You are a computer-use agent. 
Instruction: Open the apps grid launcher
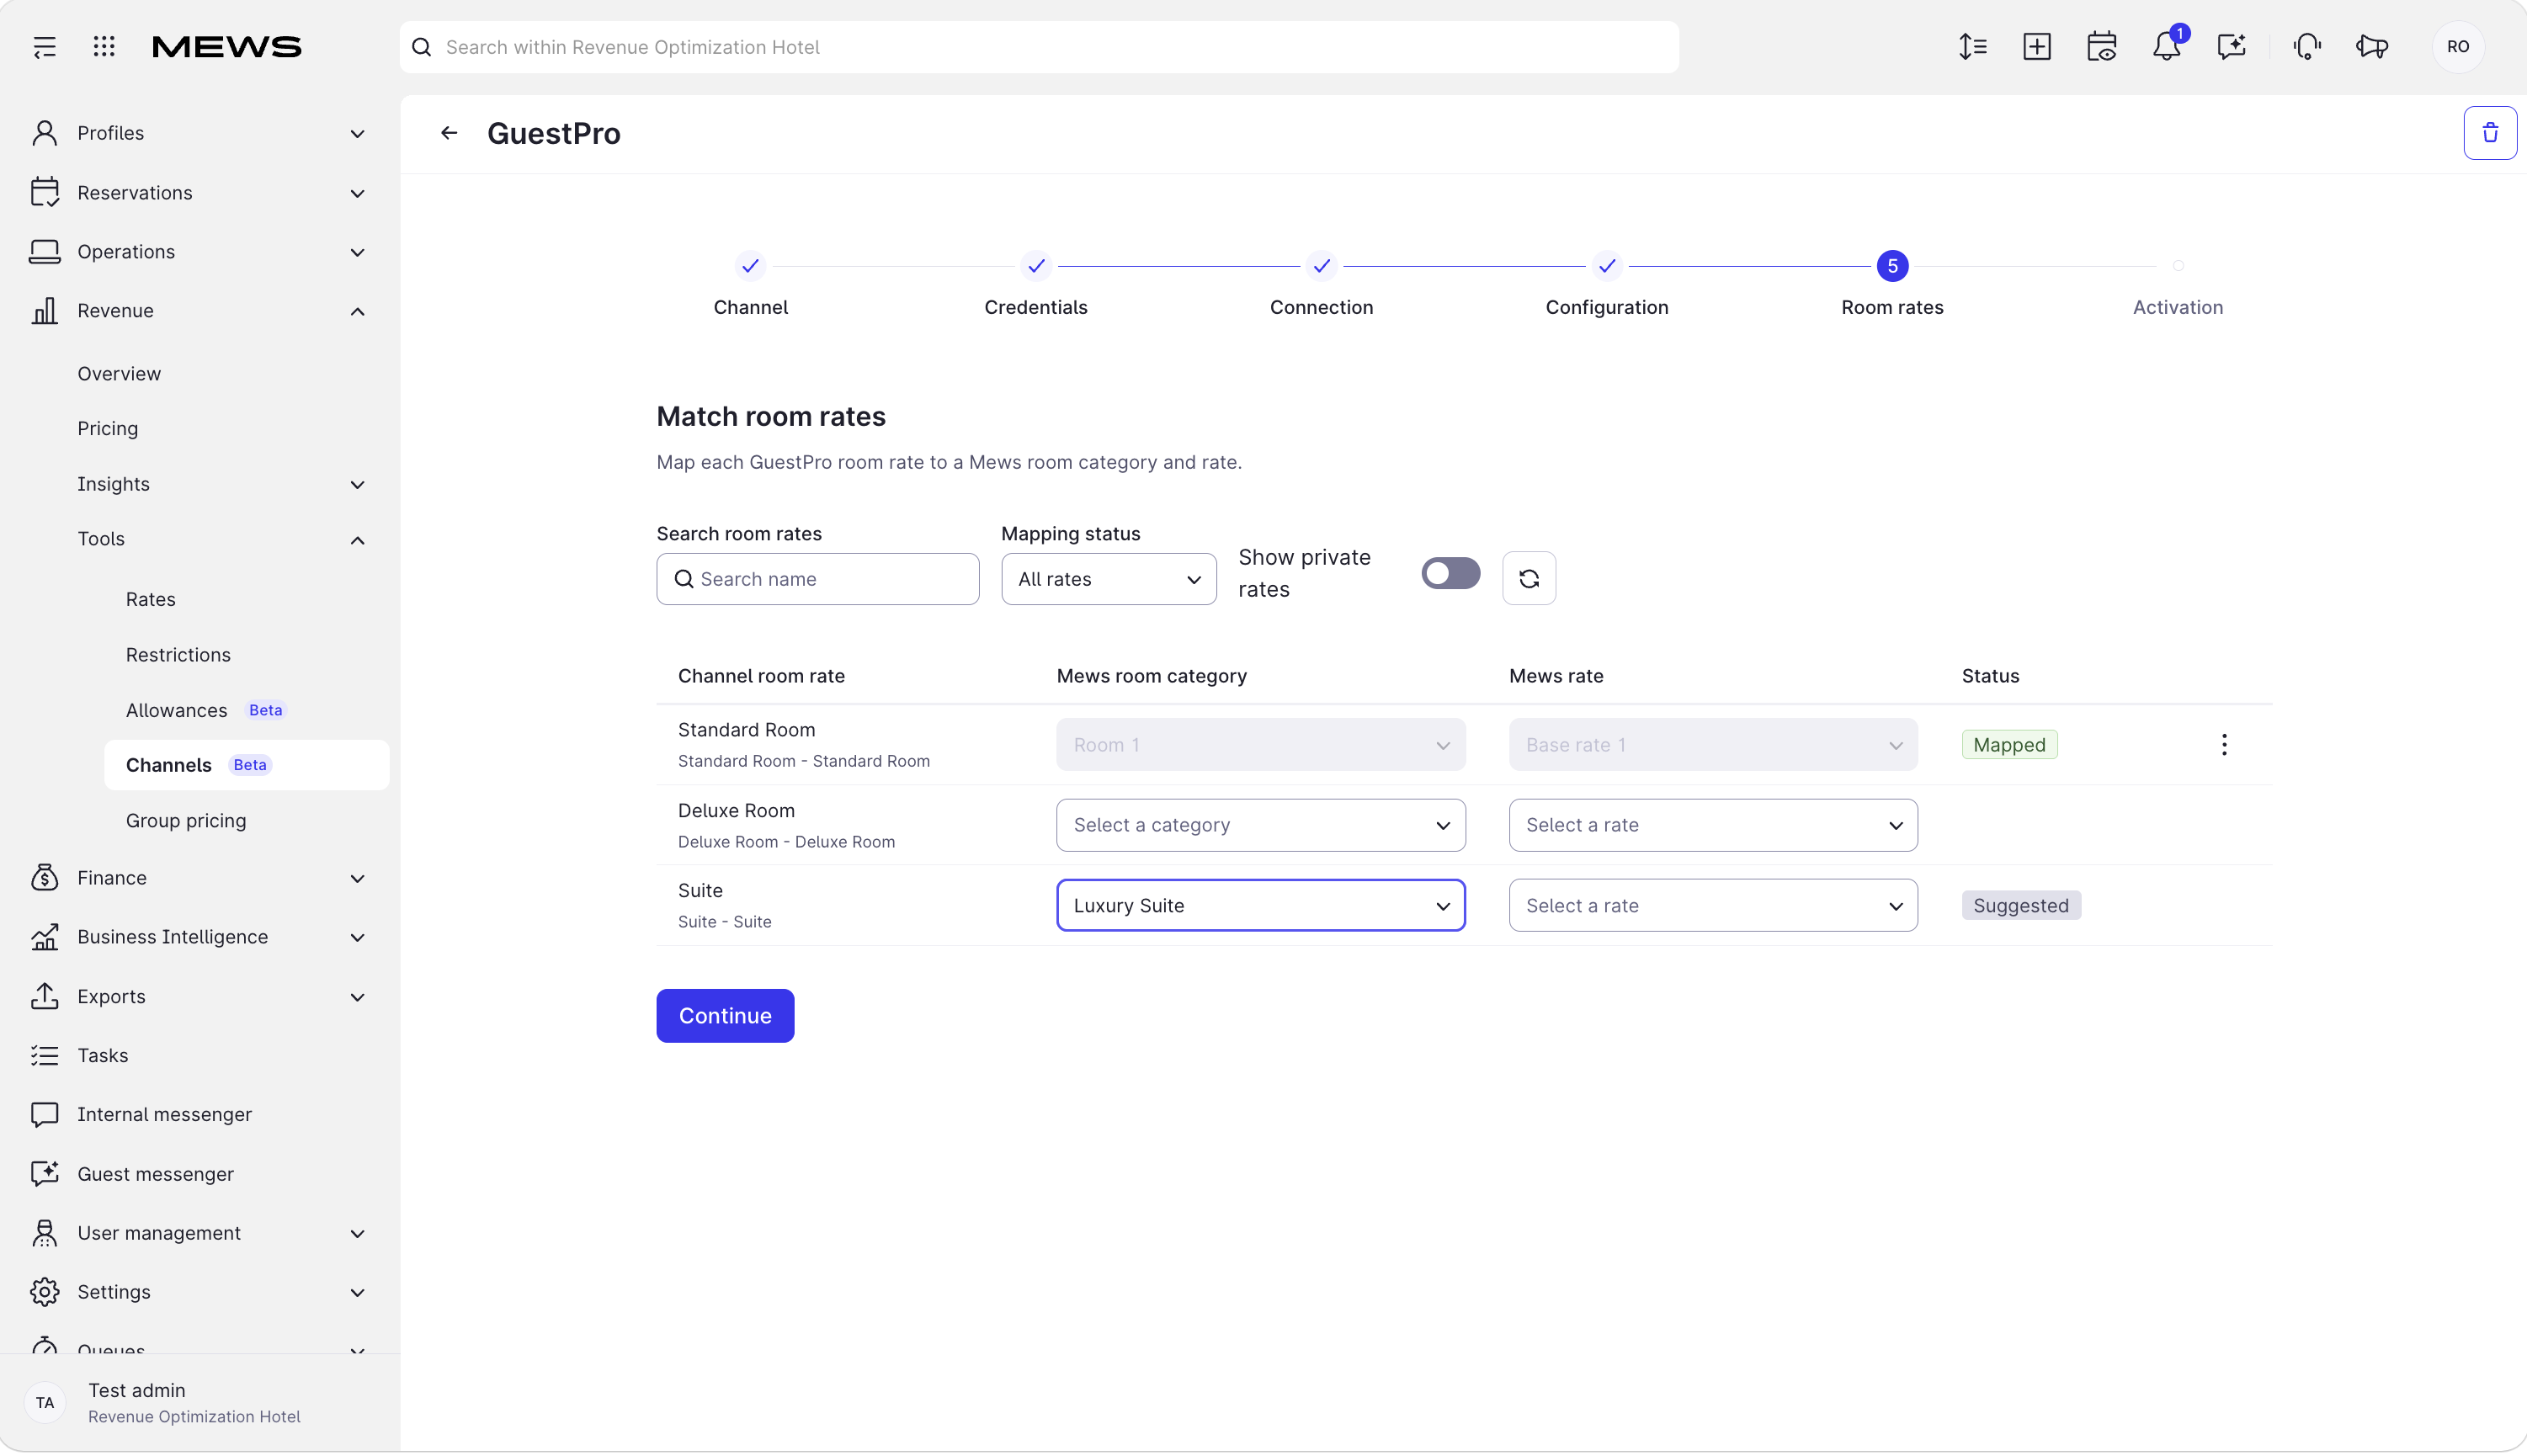point(104,47)
